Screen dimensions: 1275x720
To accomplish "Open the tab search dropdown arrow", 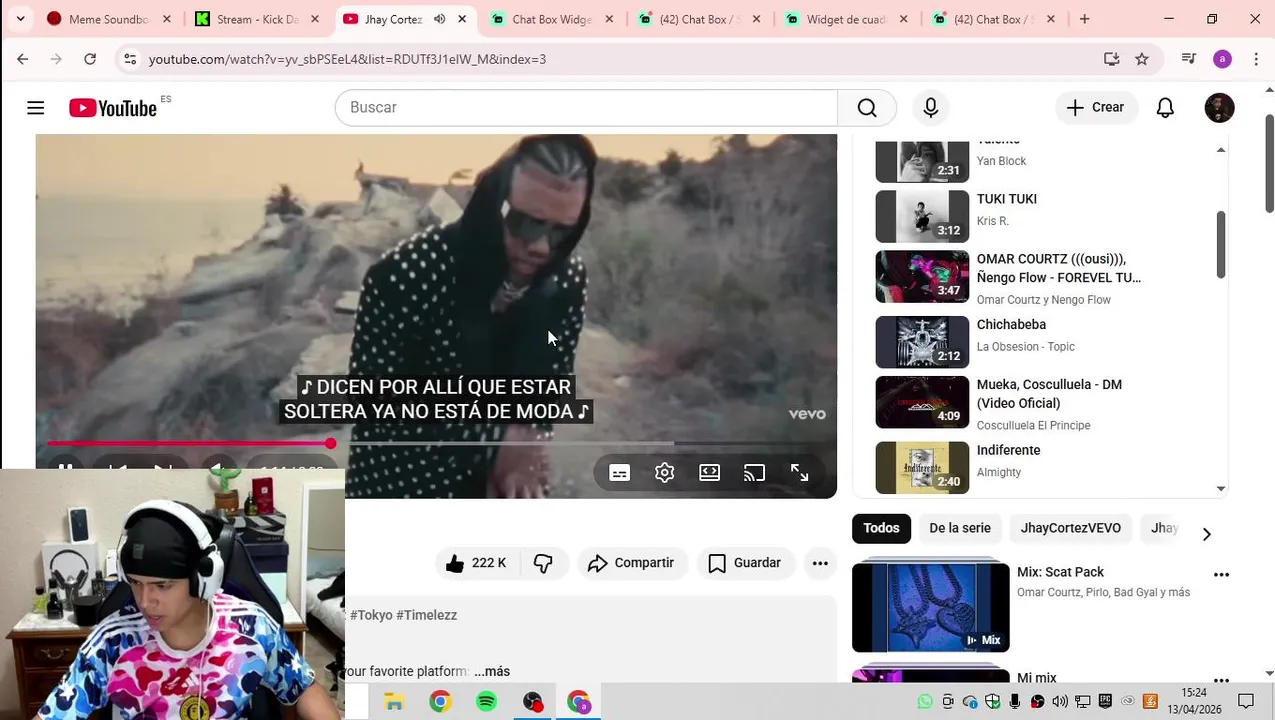I will (20, 19).
